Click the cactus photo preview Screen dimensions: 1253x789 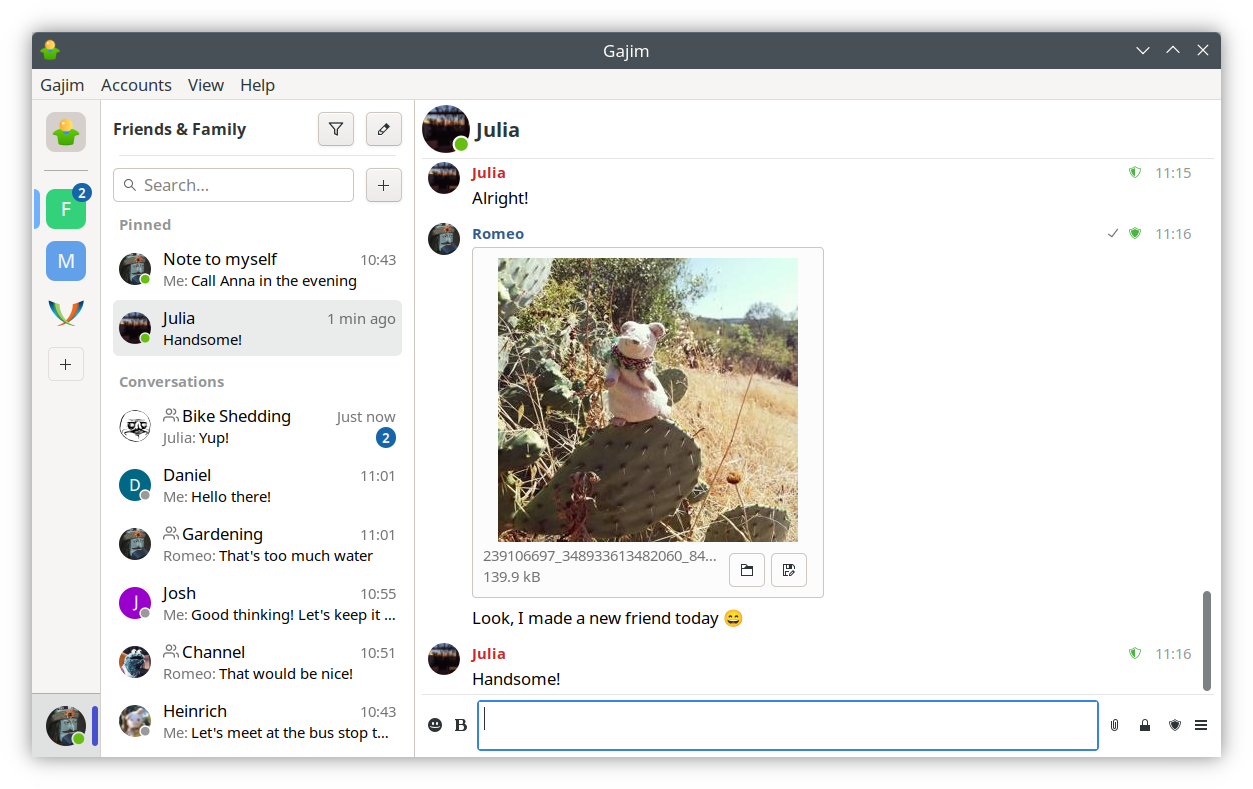(648, 399)
